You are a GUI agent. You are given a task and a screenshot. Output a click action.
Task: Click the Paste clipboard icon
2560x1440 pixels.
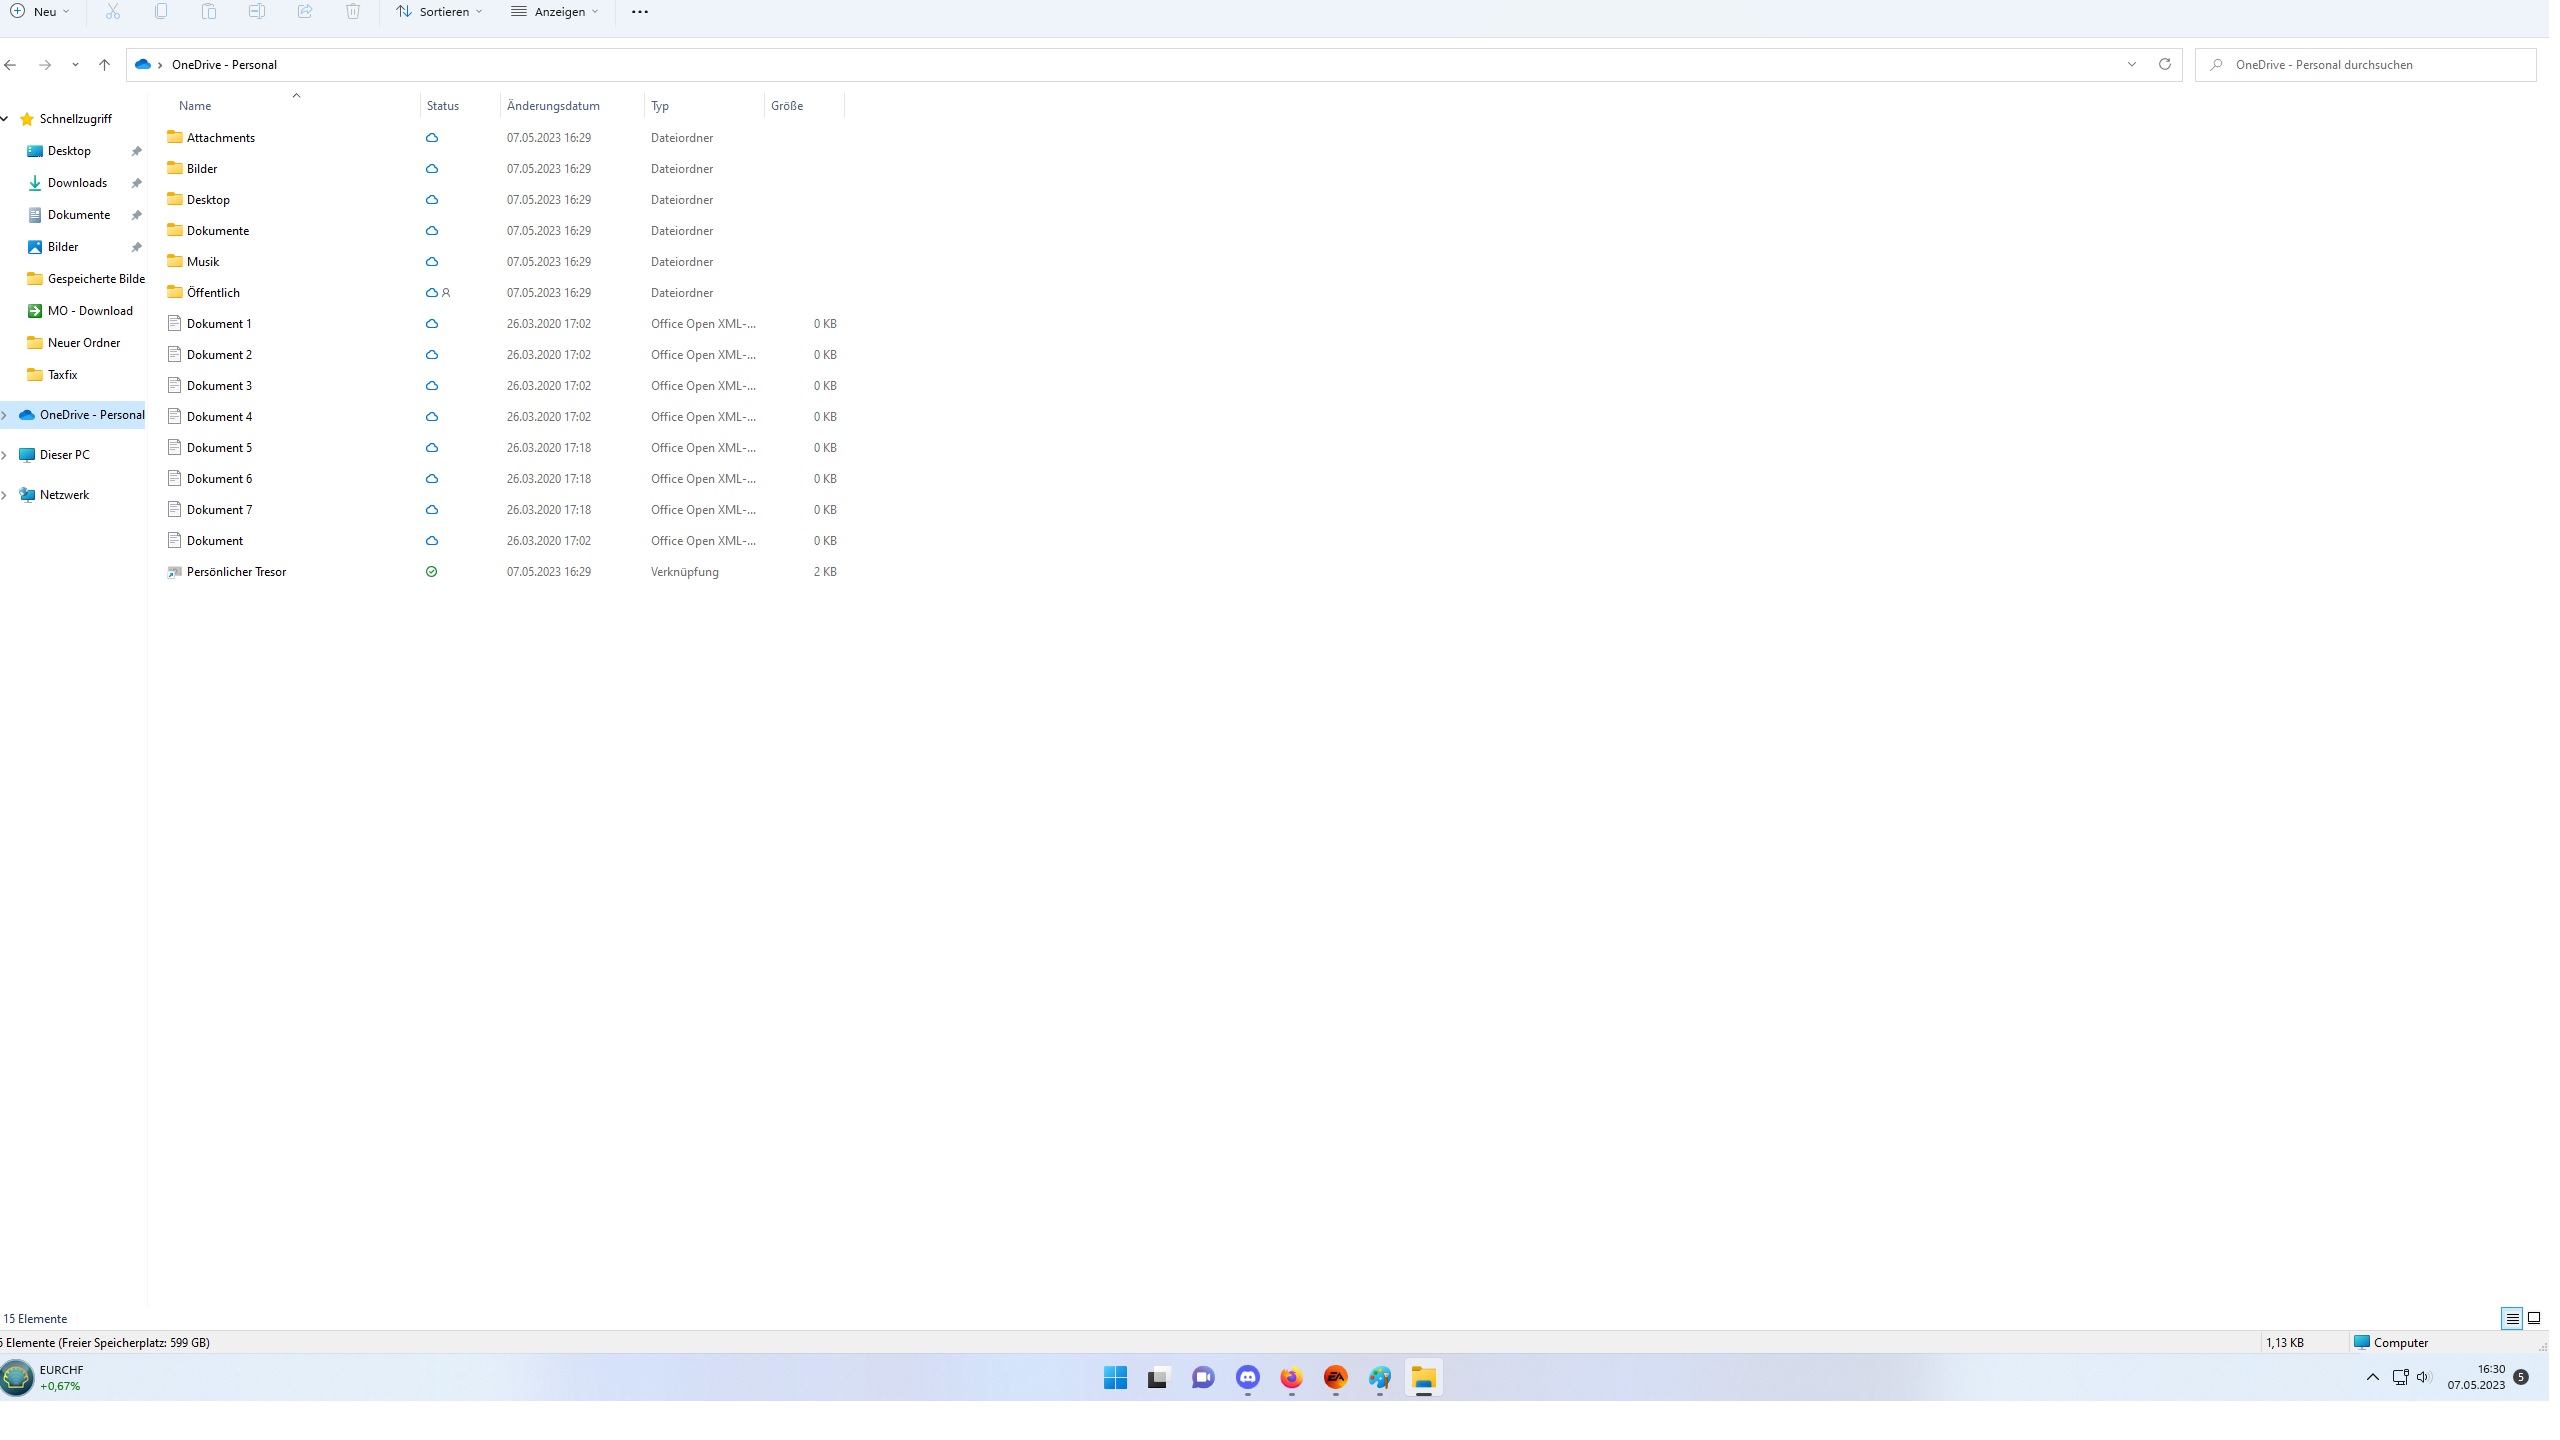[x=209, y=12]
